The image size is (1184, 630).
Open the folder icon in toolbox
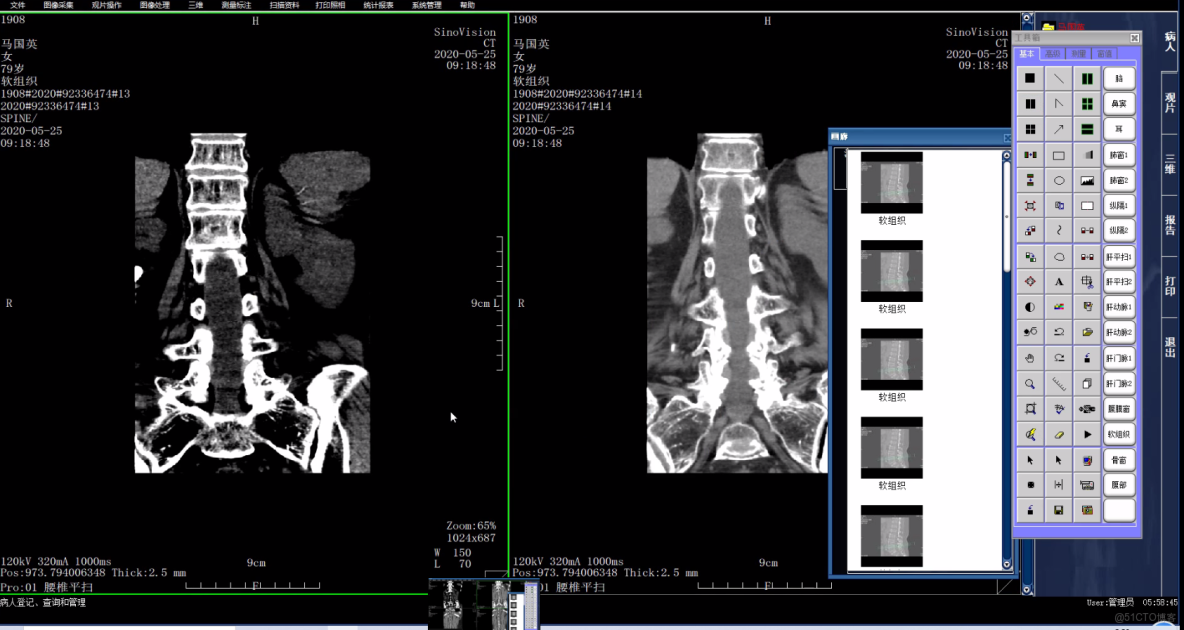tap(1087, 332)
